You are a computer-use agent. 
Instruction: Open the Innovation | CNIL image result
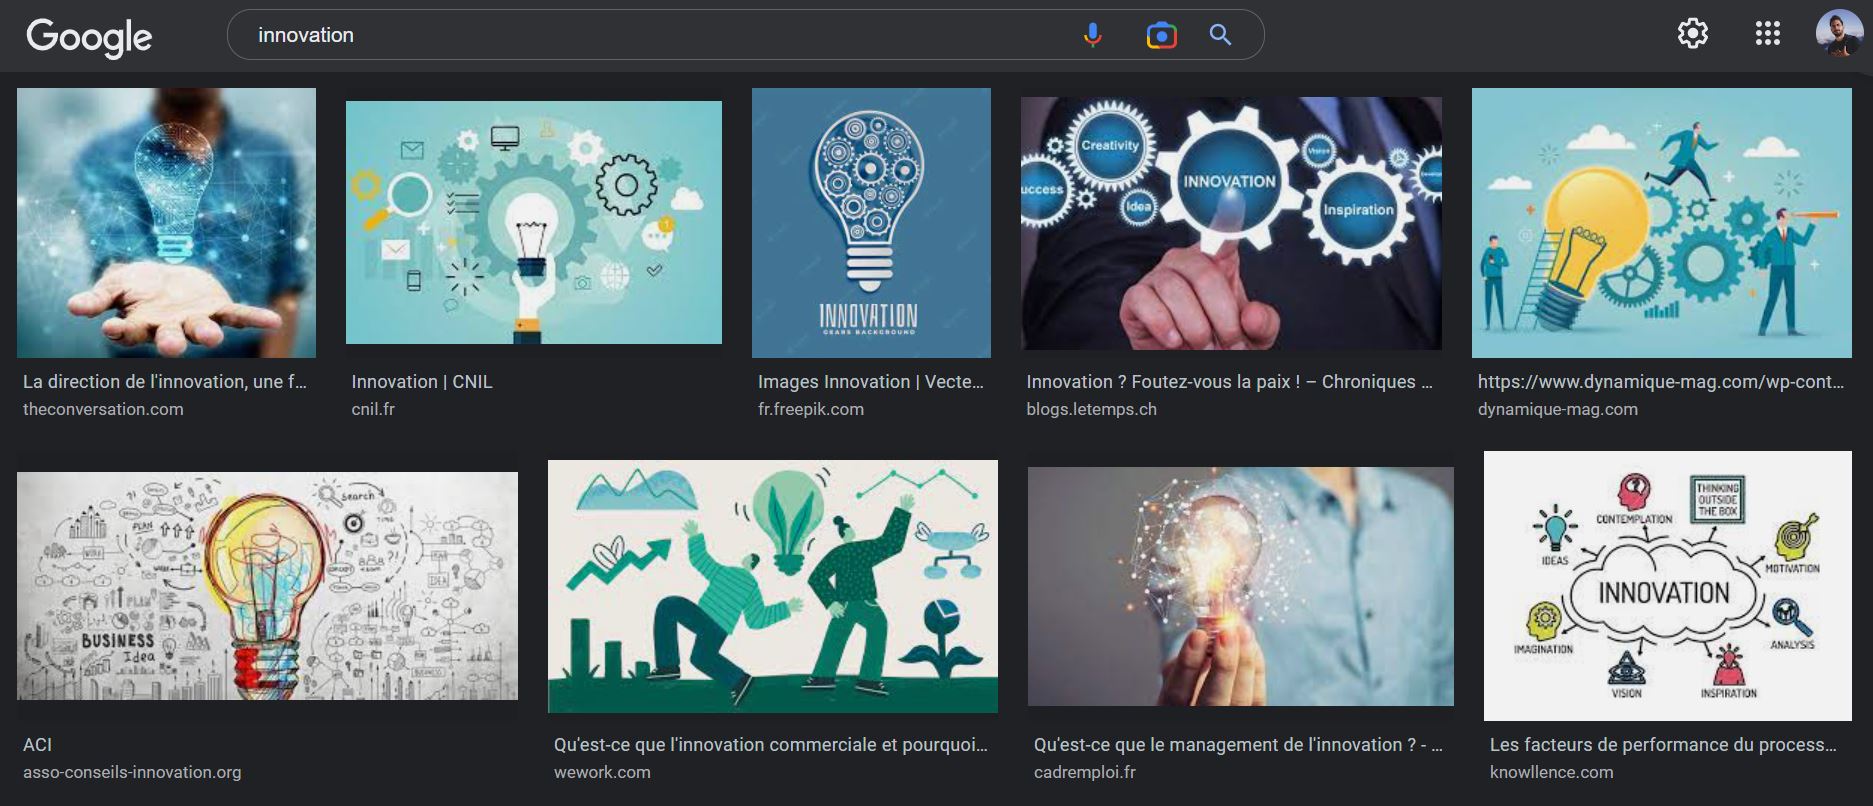point(533,222)
